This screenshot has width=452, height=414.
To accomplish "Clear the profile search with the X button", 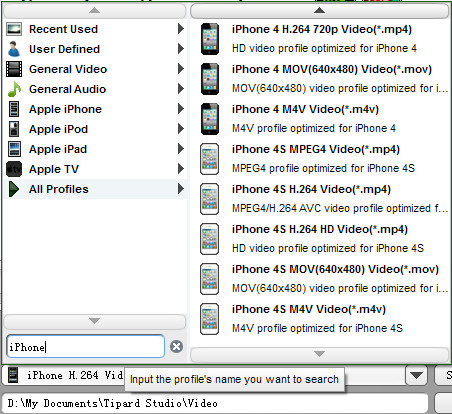I will (x=176, y=347).
